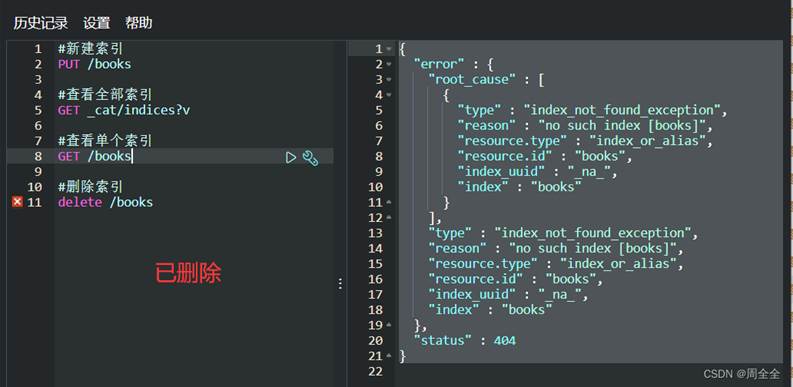
Task: Run the GET /books request with the play icon
Action: coord(291,157)
